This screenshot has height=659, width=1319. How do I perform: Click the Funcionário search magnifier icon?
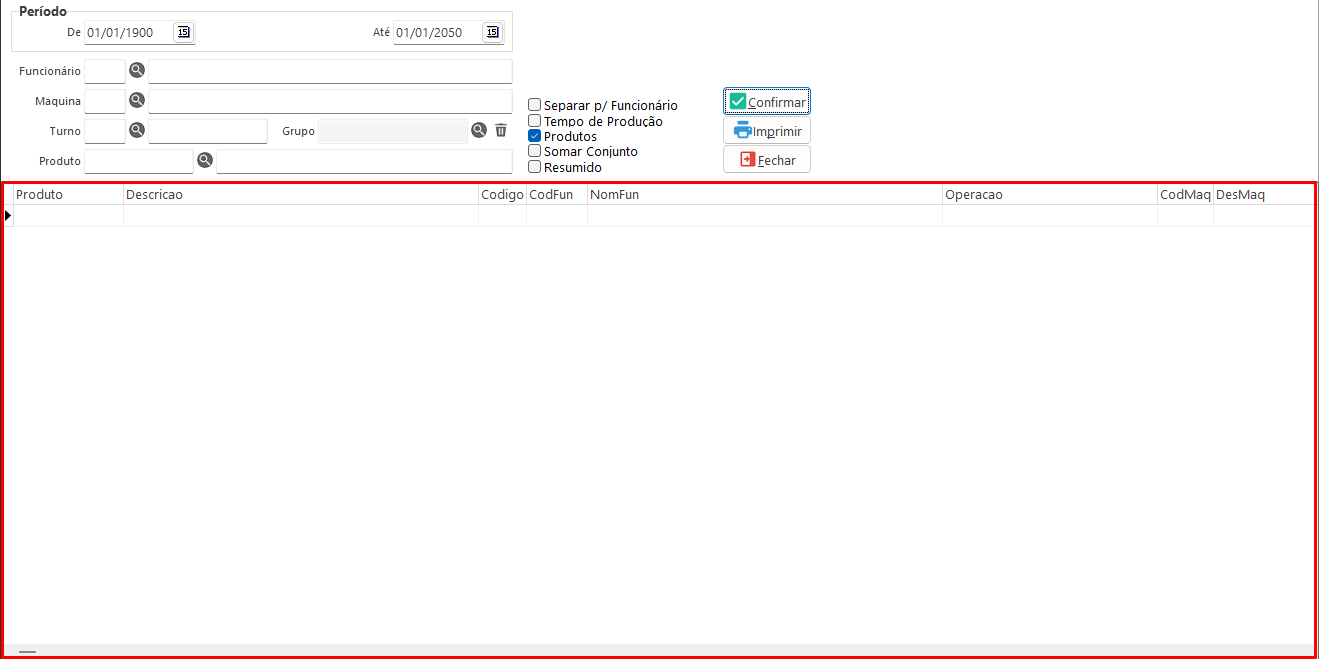coord(137,71)
